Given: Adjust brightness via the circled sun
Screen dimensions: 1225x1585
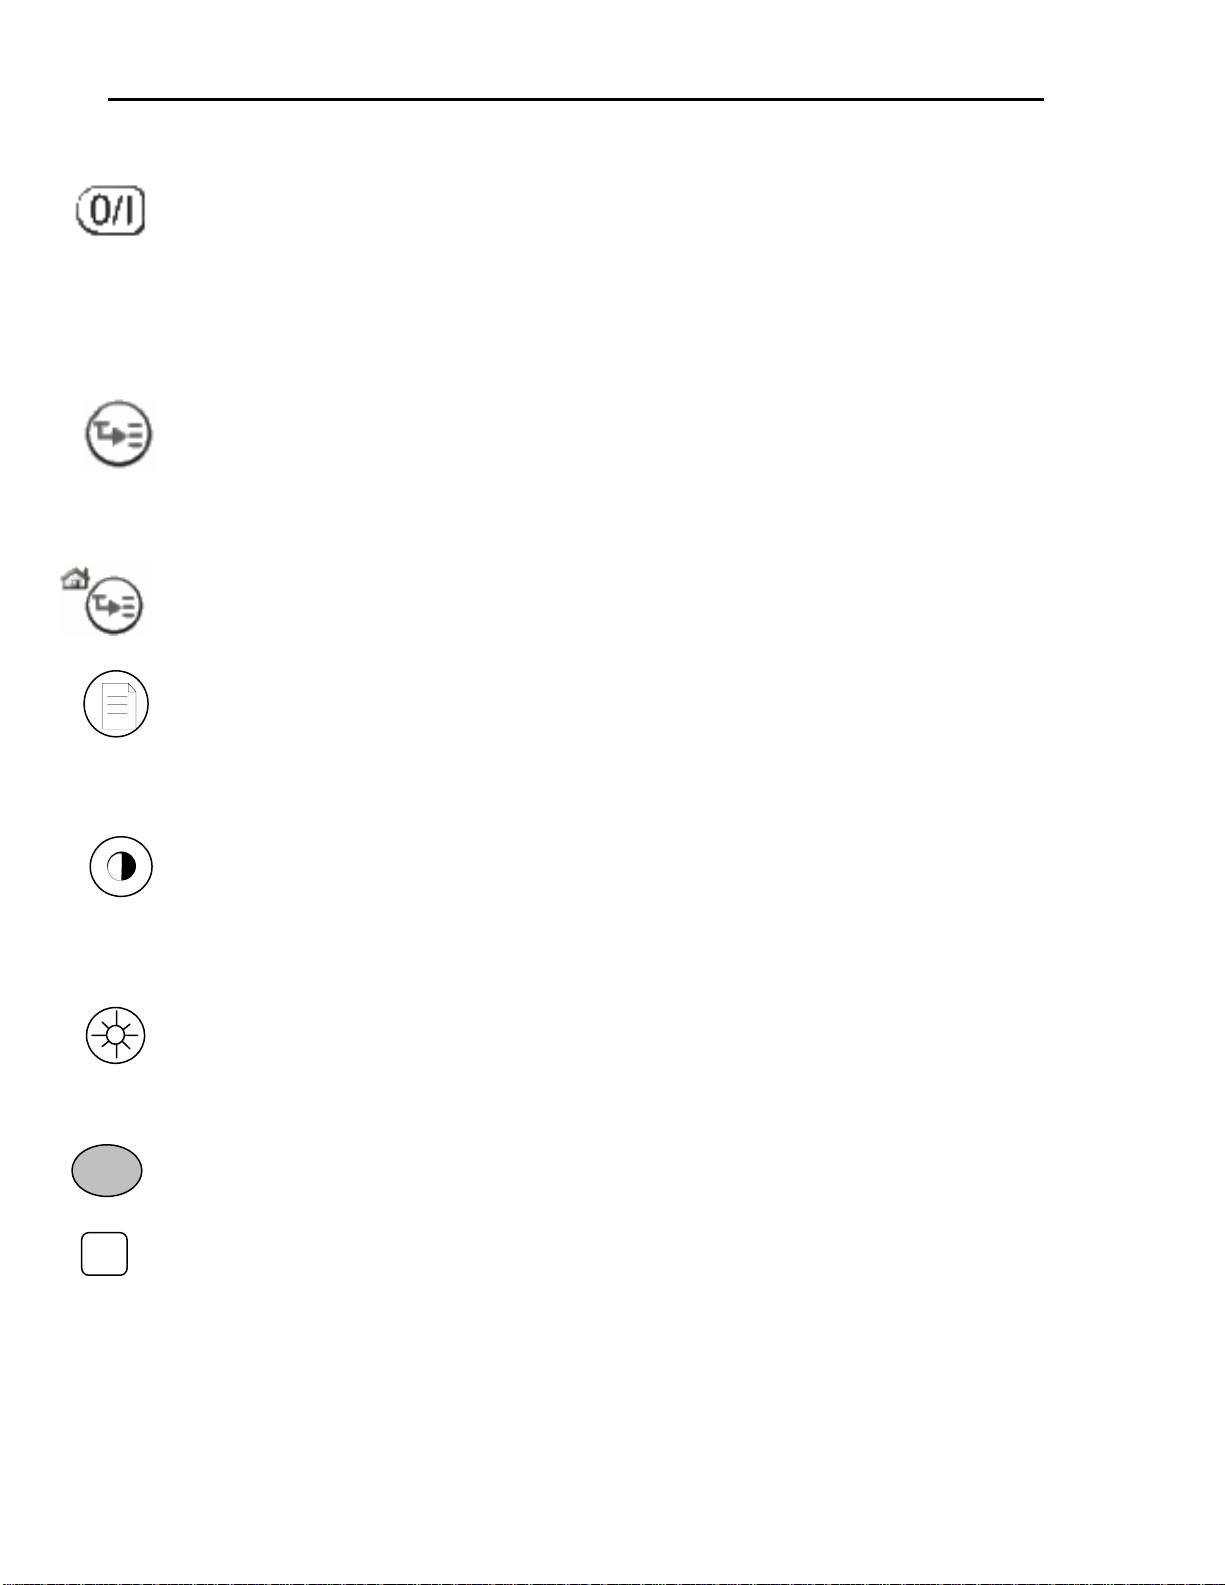Looking at the screenshot, I should (x=116, y=1035).
